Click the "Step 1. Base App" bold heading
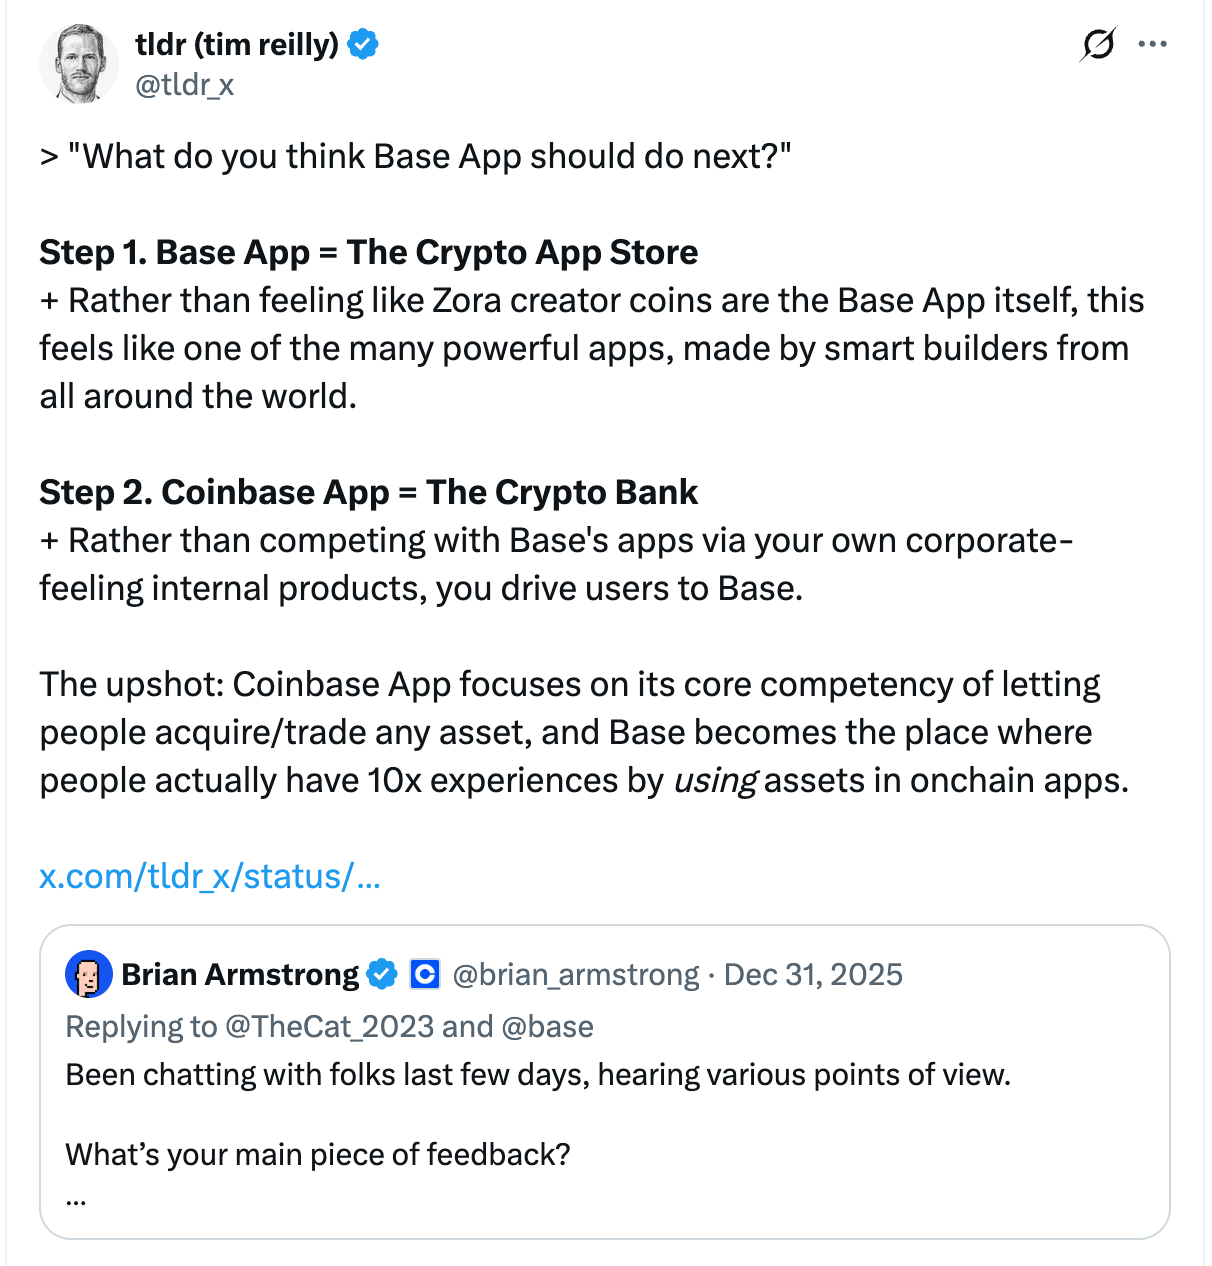Screen dimensions: 1212x1266 pyautogui.click(x=368, y=253)
